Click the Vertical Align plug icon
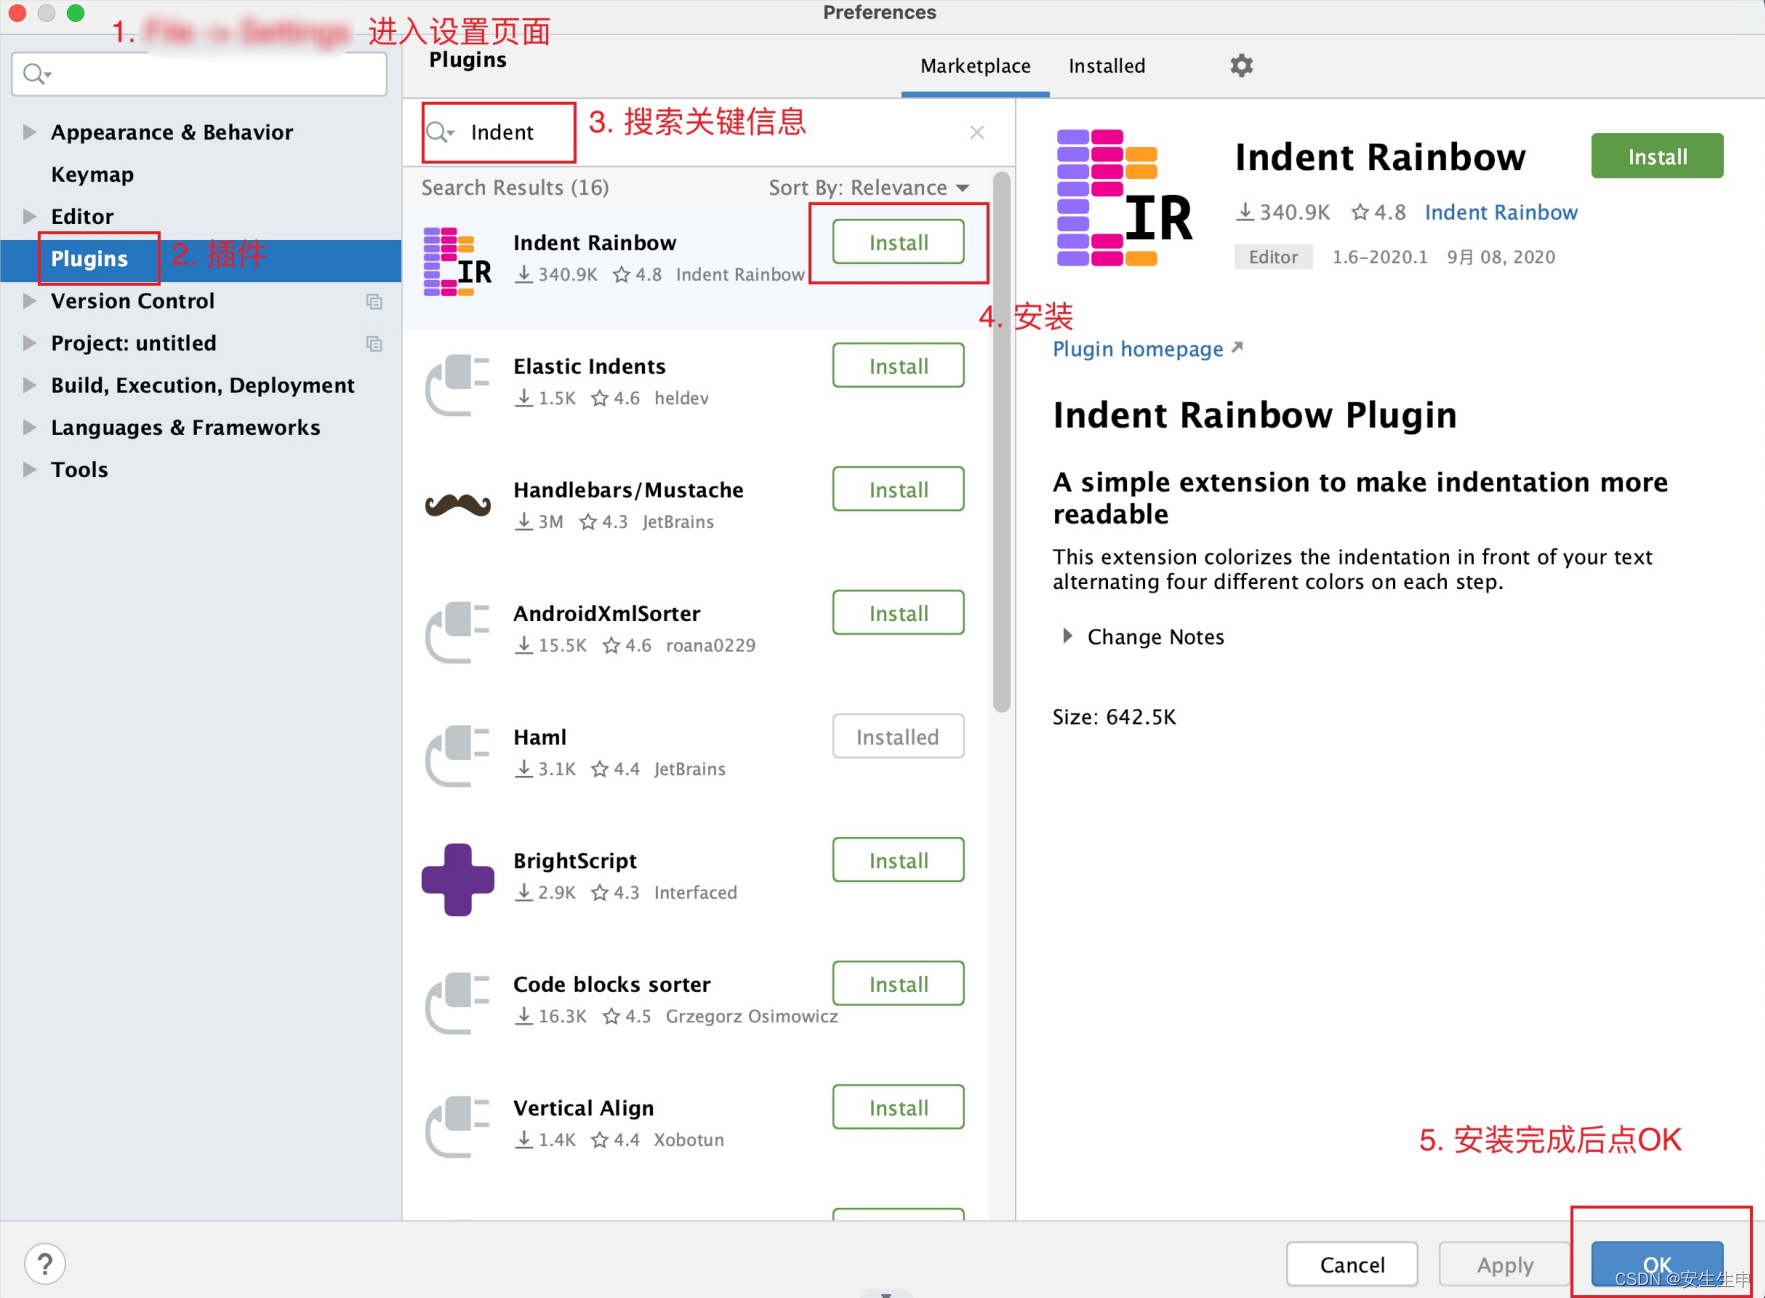 (x=458, y=1127)
